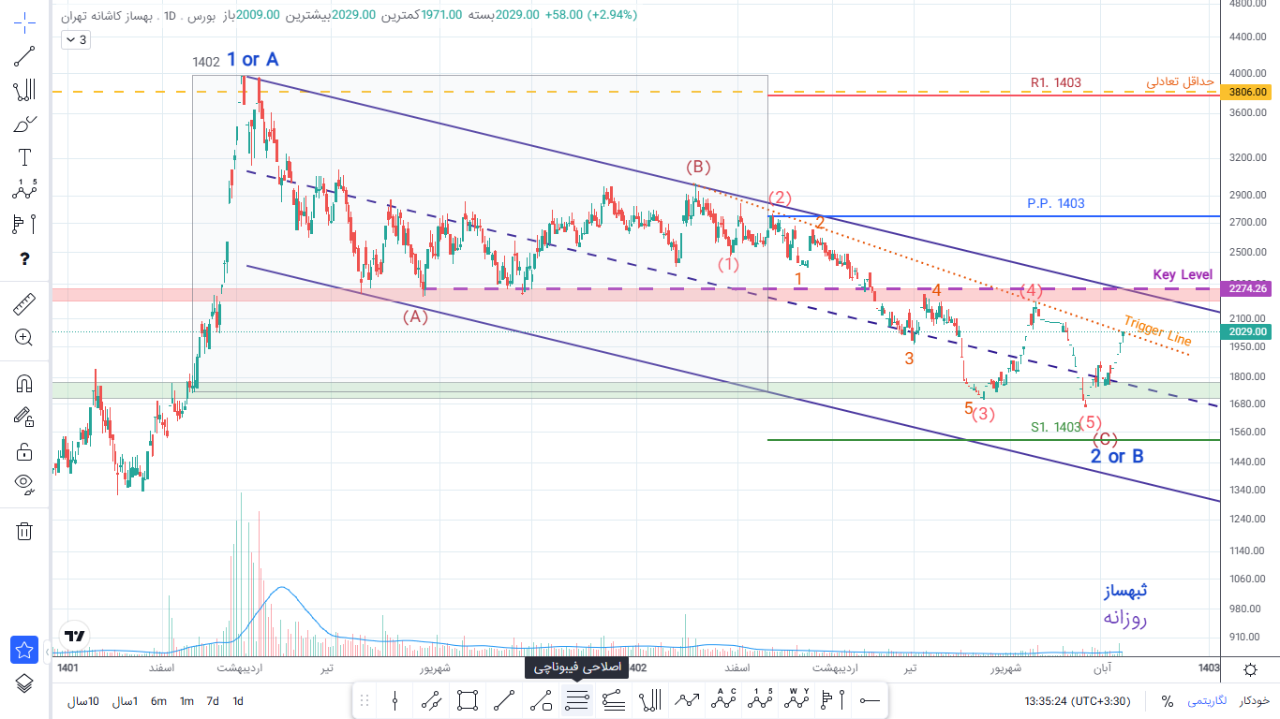Choose the Text annotation tool

tap(24, 157)
